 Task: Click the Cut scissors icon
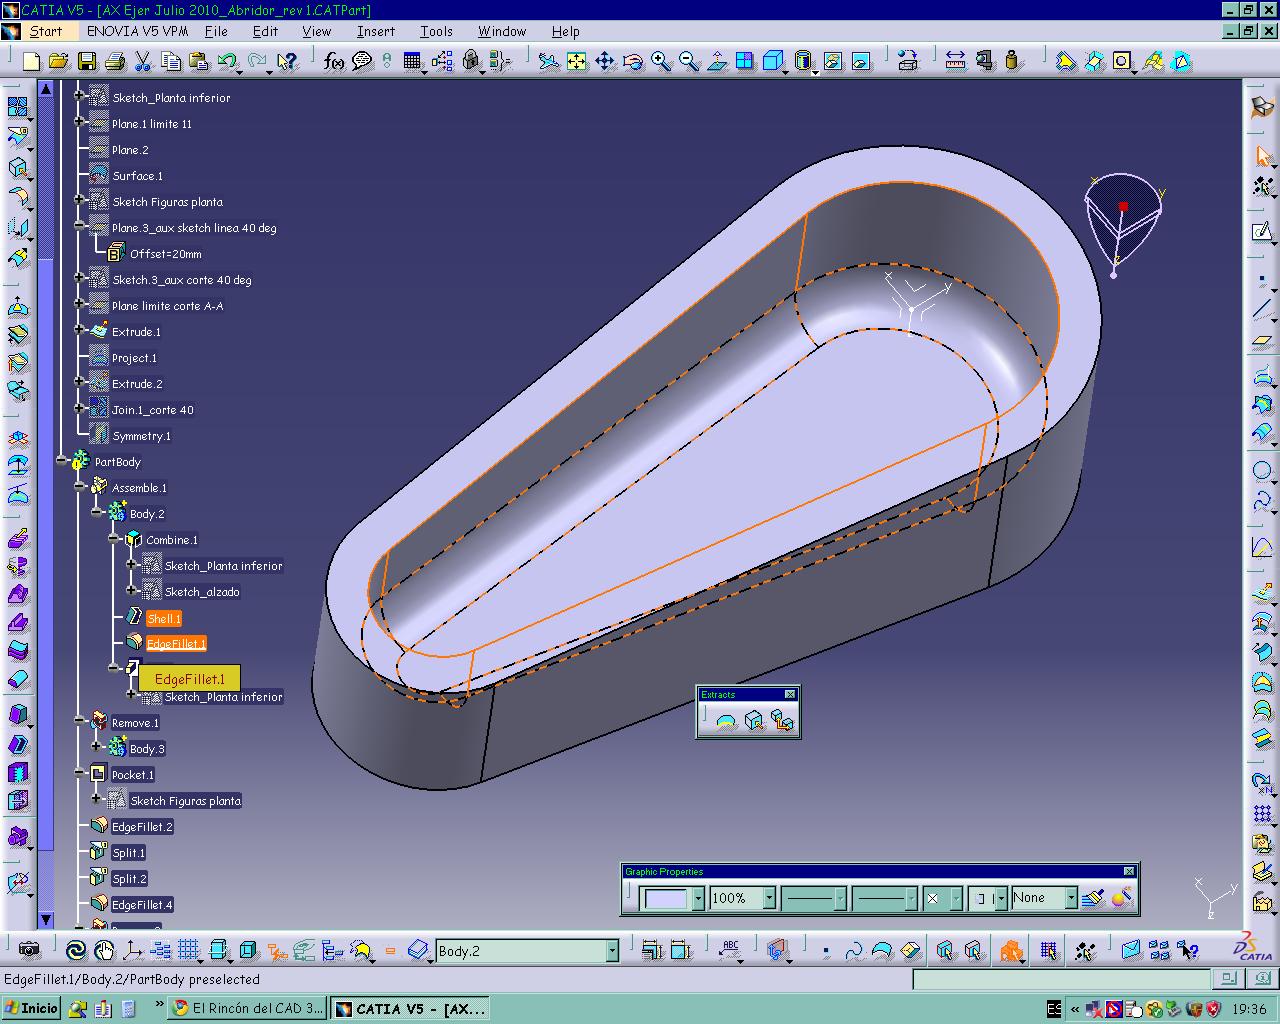tap(142, 62)
